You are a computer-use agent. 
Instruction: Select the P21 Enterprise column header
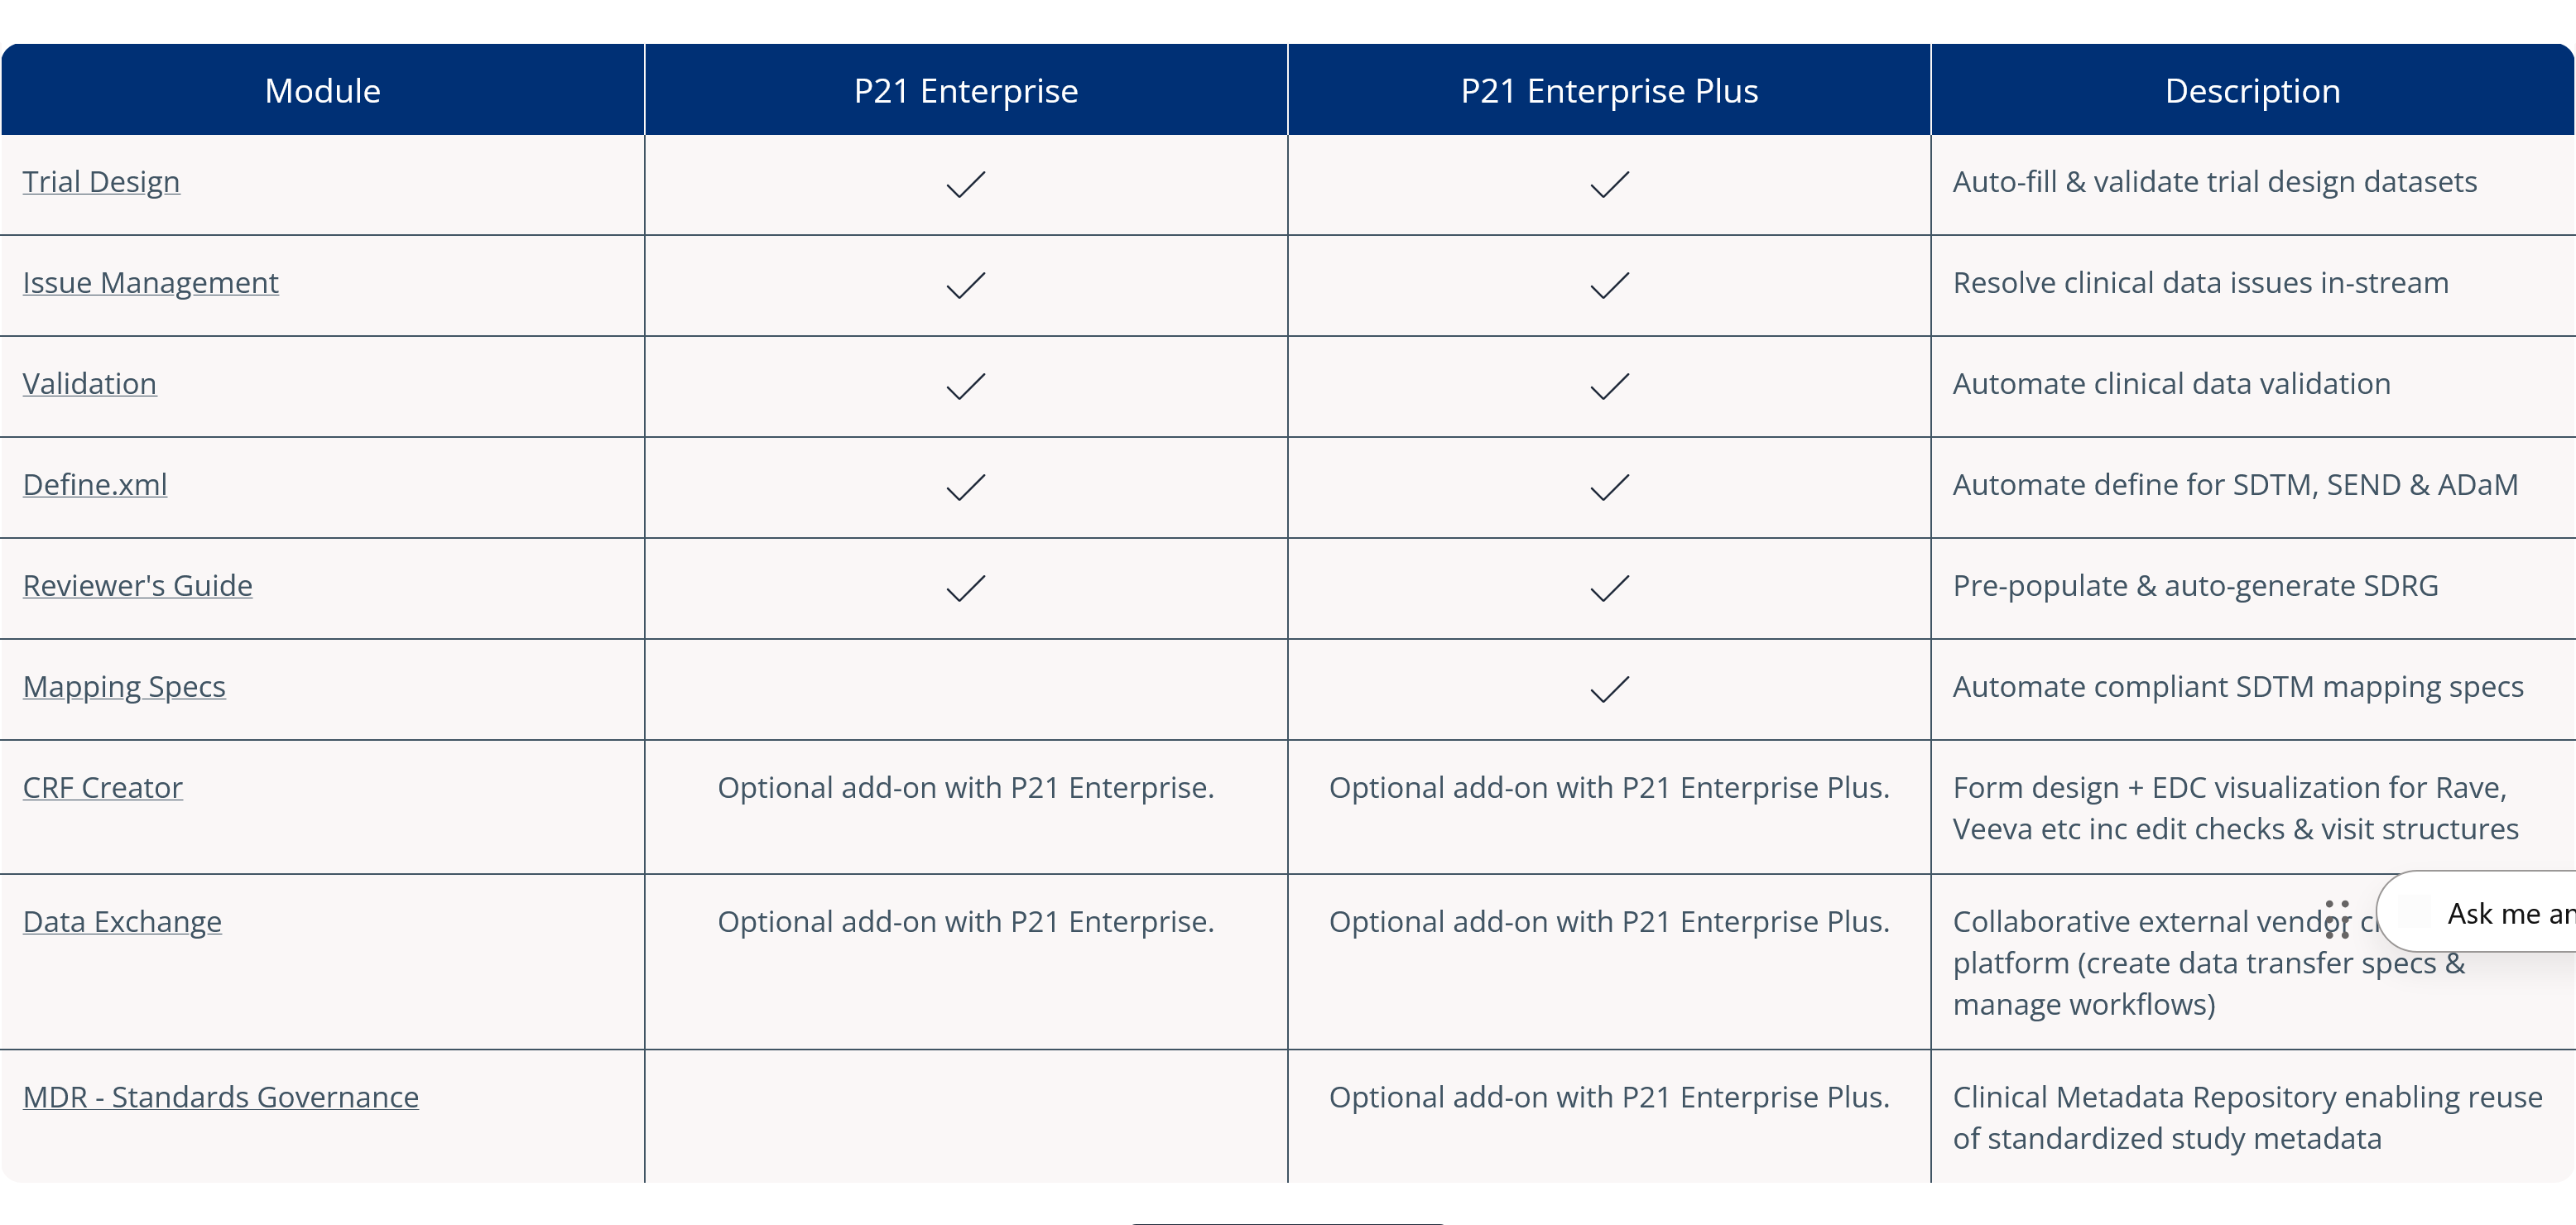965,90
